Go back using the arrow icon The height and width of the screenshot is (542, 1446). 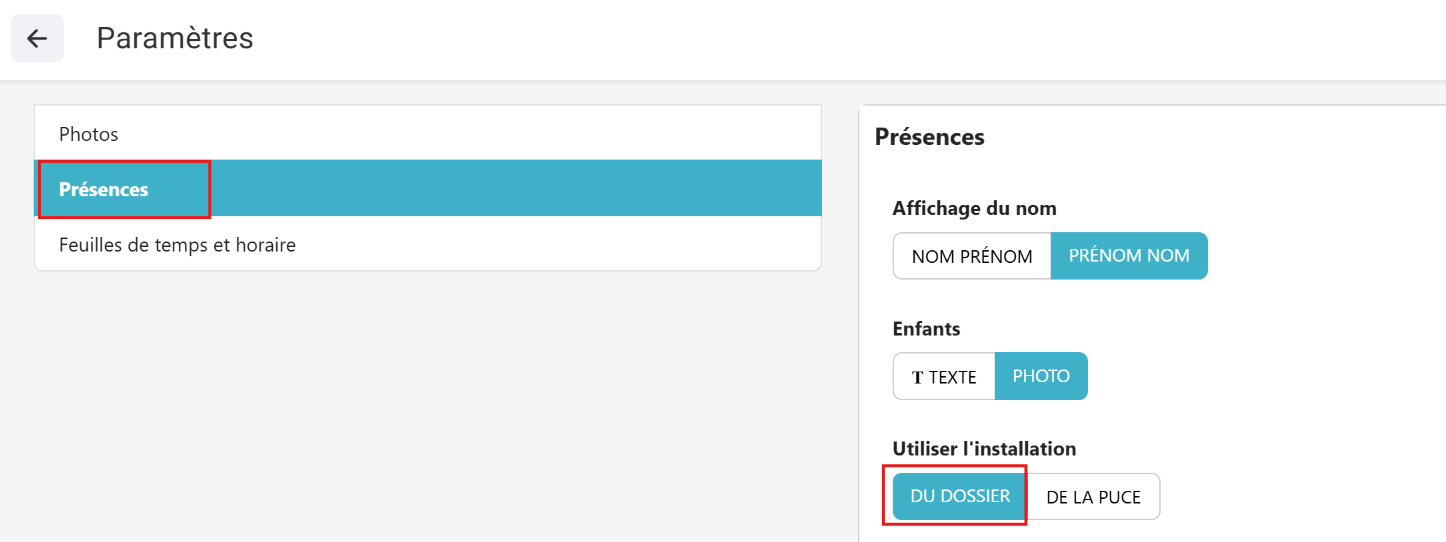pos(37,38)
